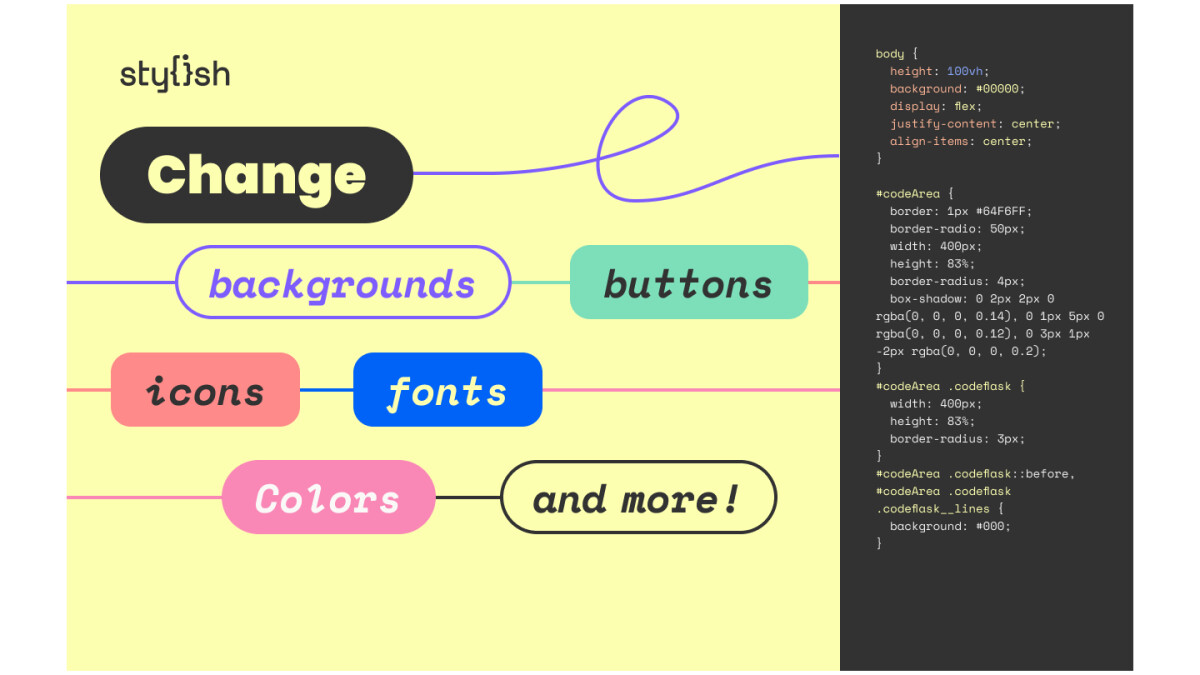Click the outlined 'and more!' pill

pos(638,497)
